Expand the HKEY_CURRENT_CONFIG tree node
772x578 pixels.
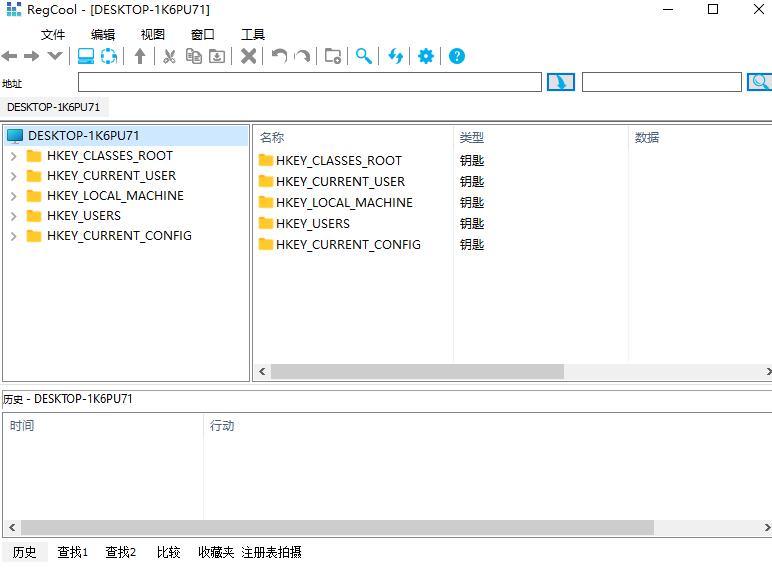pyautogui.click(x=14, y=236)
